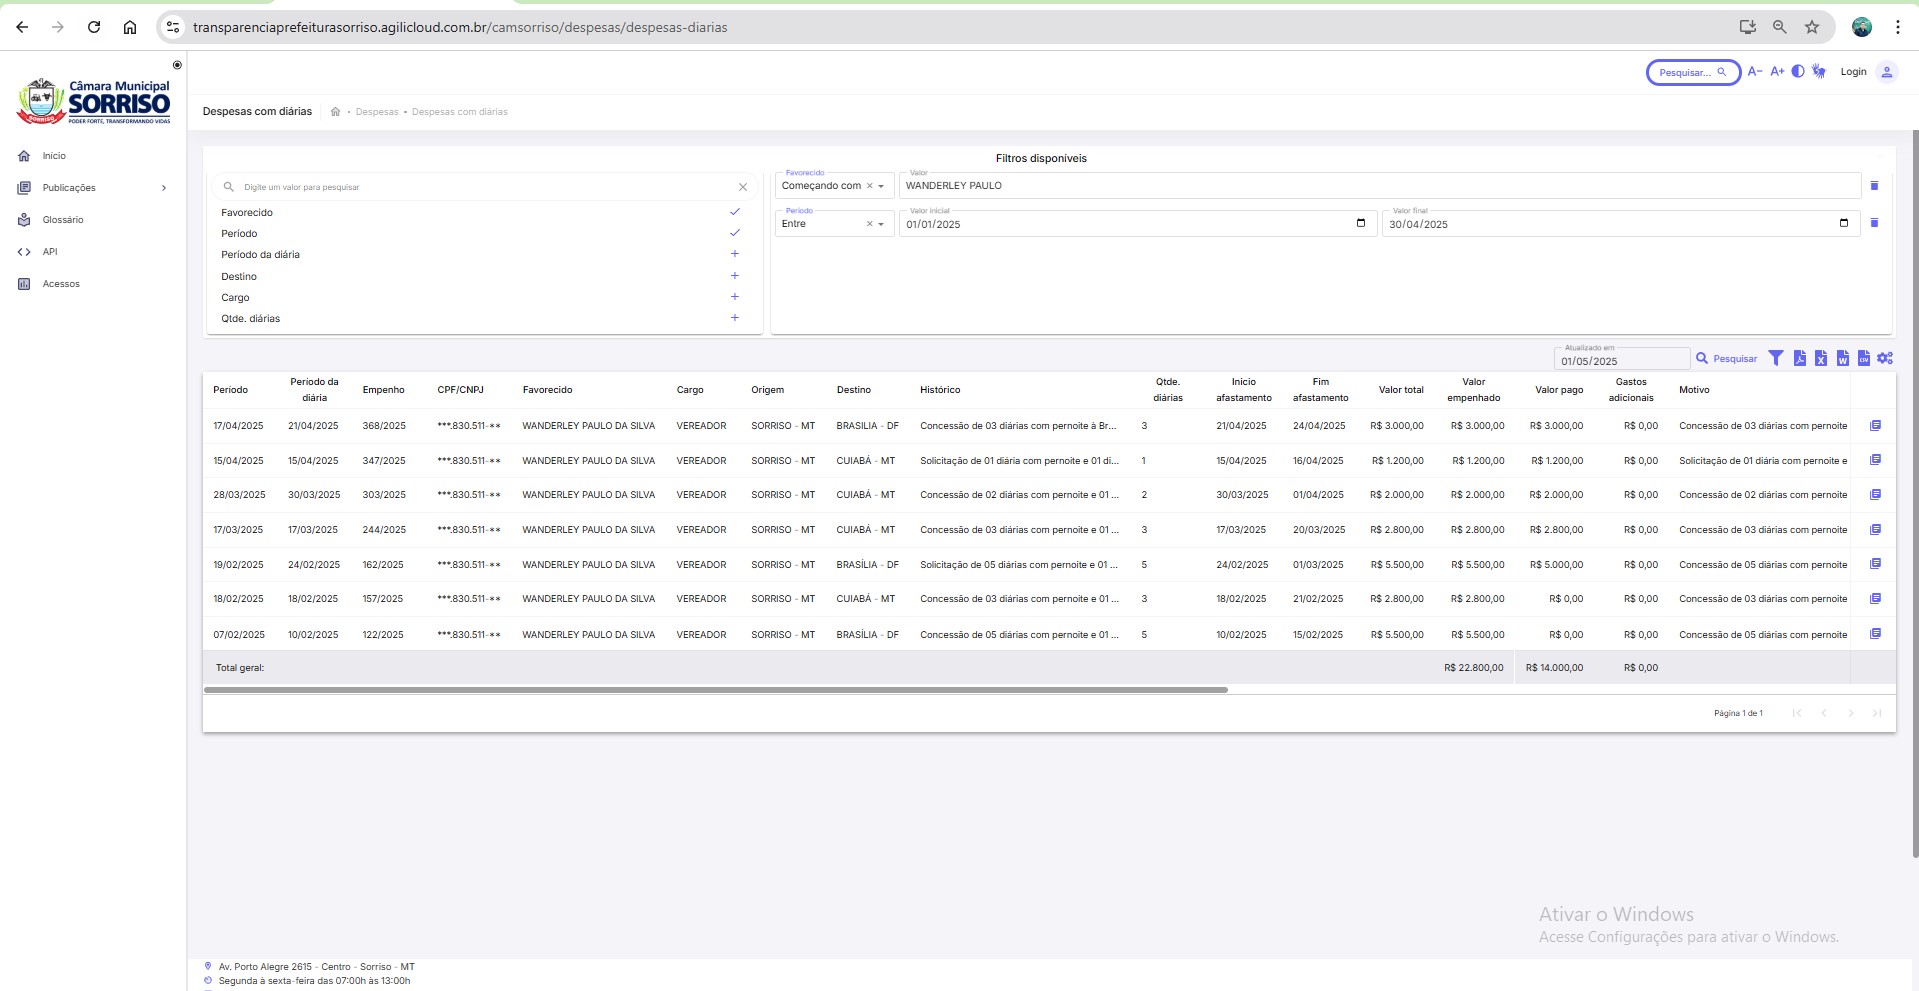The image size is (1919, 991).
Task: Add the Destino filter
Action: pos(734,276)
